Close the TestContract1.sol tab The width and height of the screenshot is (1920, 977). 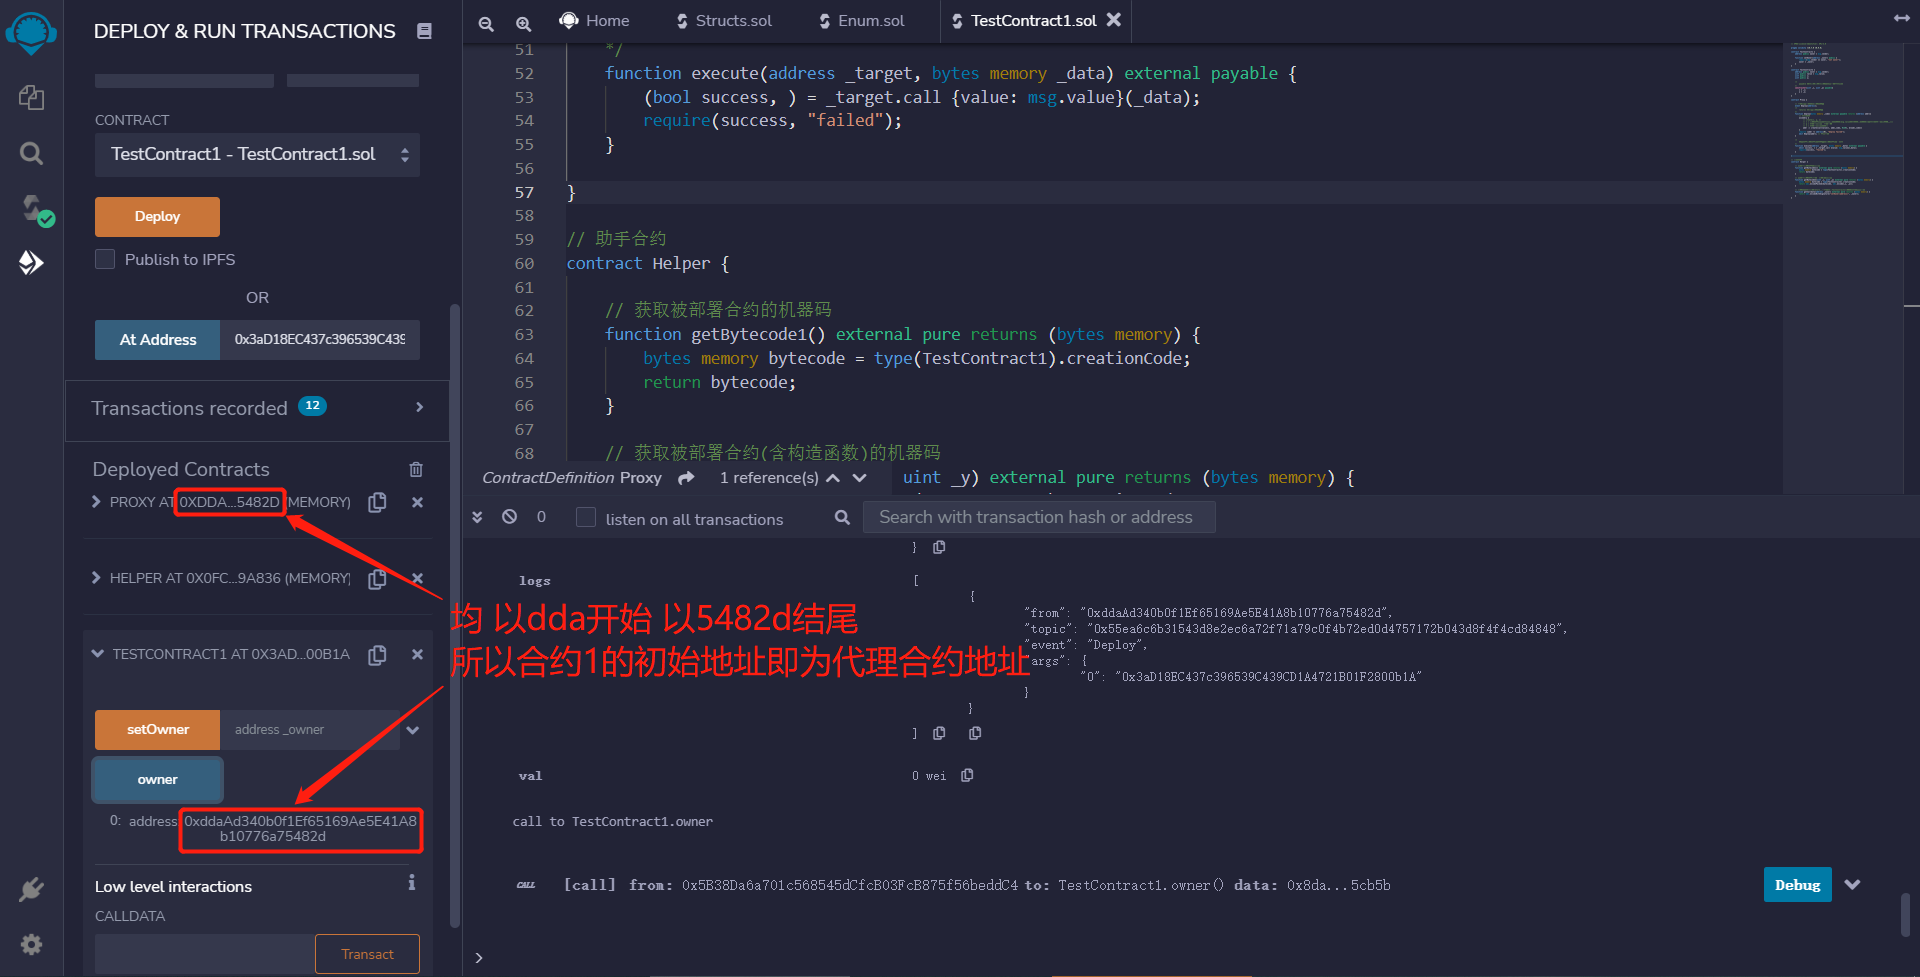pos(1114,20)
